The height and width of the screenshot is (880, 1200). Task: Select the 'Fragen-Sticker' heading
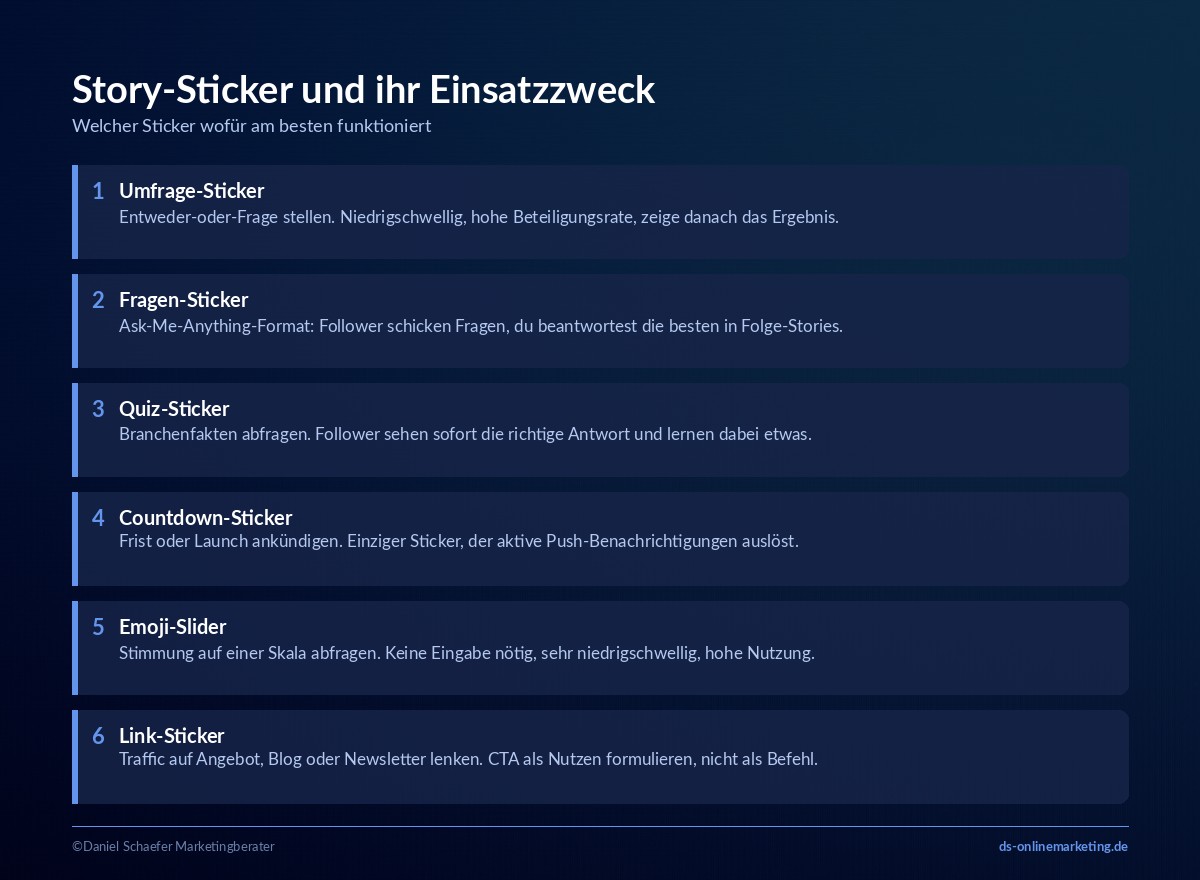pos(183,299)
